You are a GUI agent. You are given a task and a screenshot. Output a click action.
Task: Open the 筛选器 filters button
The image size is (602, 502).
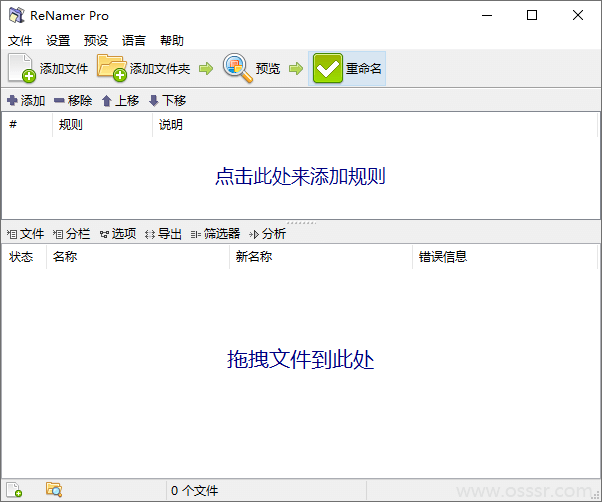215,234
